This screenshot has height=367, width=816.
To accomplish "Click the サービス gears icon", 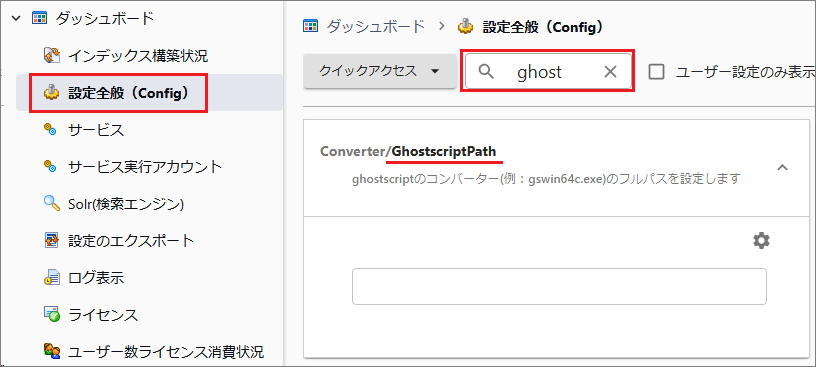I will click(50, 130).
